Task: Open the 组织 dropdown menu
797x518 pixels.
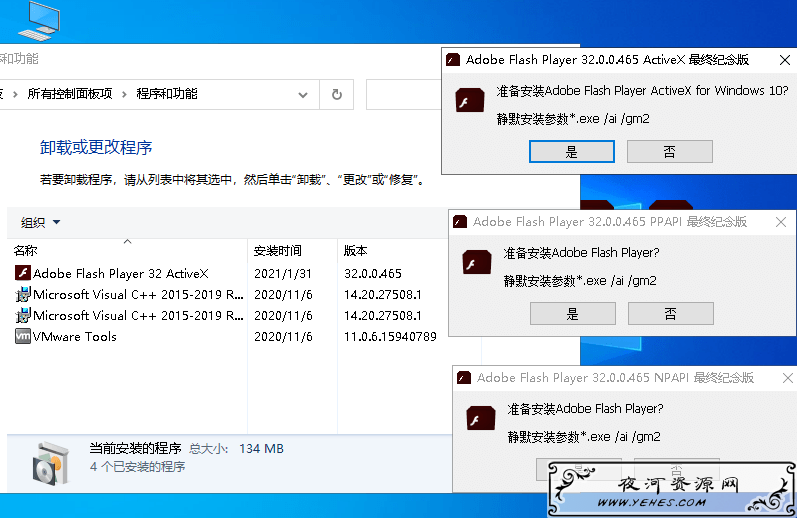Action: tap(40, 222)
